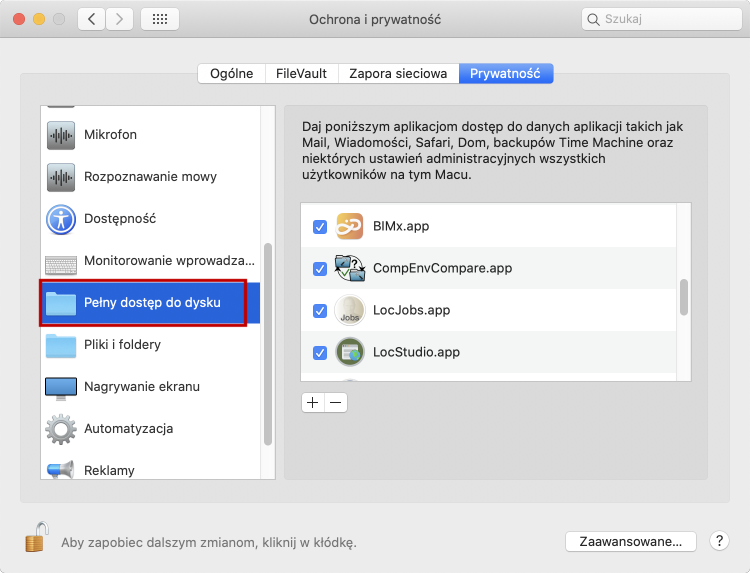The image size is (750, 573).
Task: Select the Prywatność tab
Action: click(x=506, y=74)
